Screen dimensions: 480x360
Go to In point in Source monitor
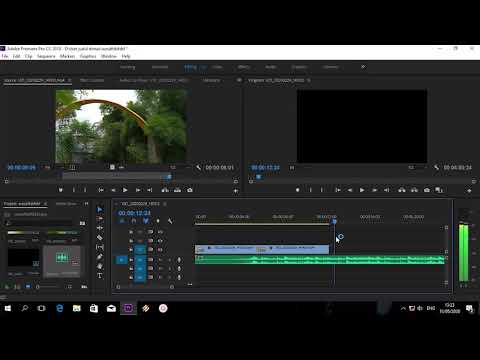101,190
